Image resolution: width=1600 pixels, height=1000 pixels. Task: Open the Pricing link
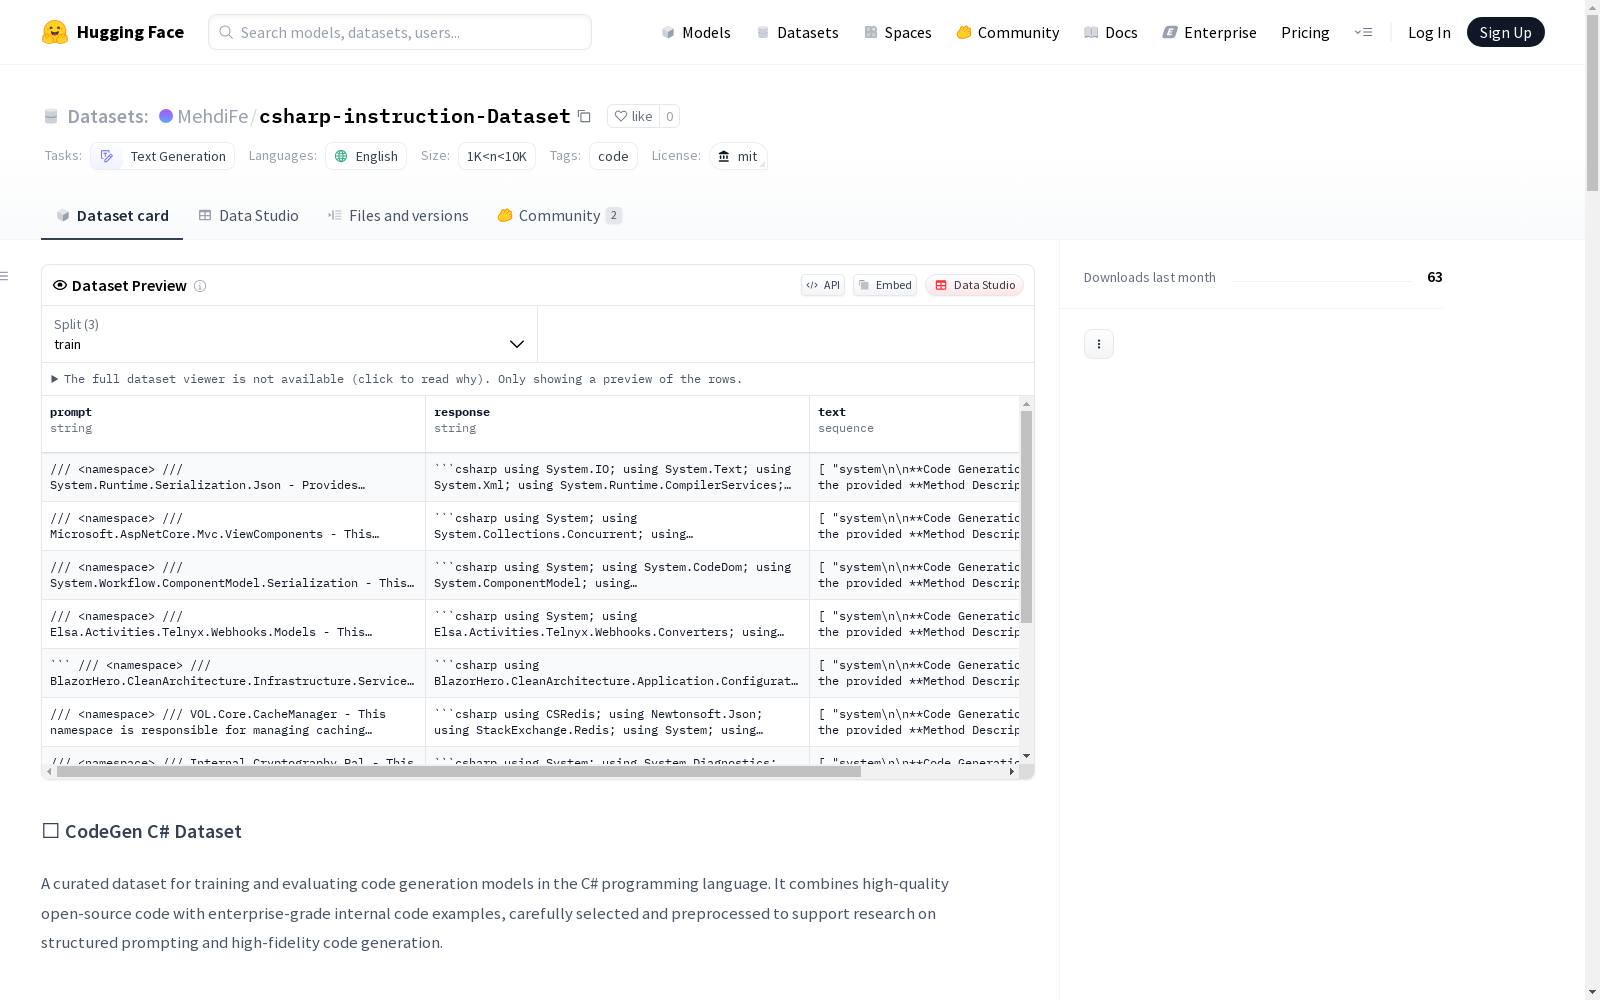pyautogui.click(x=1305, y=32)
